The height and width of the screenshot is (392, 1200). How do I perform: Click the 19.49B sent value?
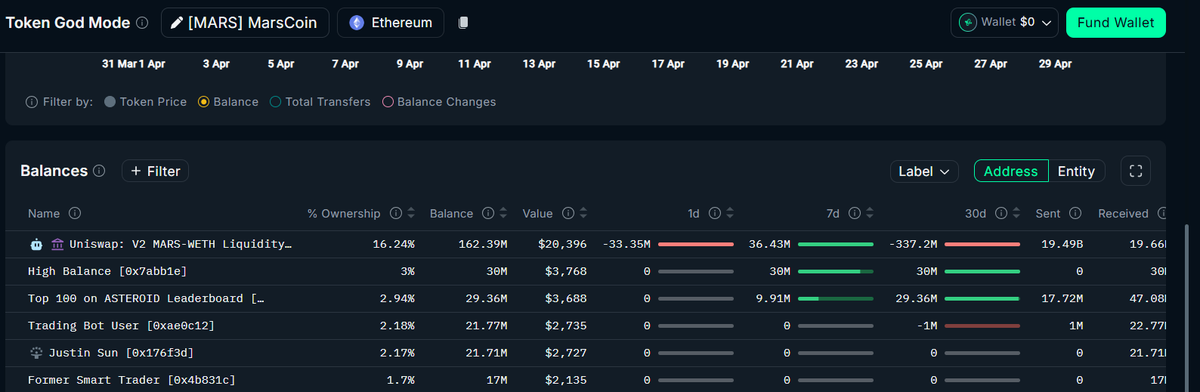coord(1063,244)
